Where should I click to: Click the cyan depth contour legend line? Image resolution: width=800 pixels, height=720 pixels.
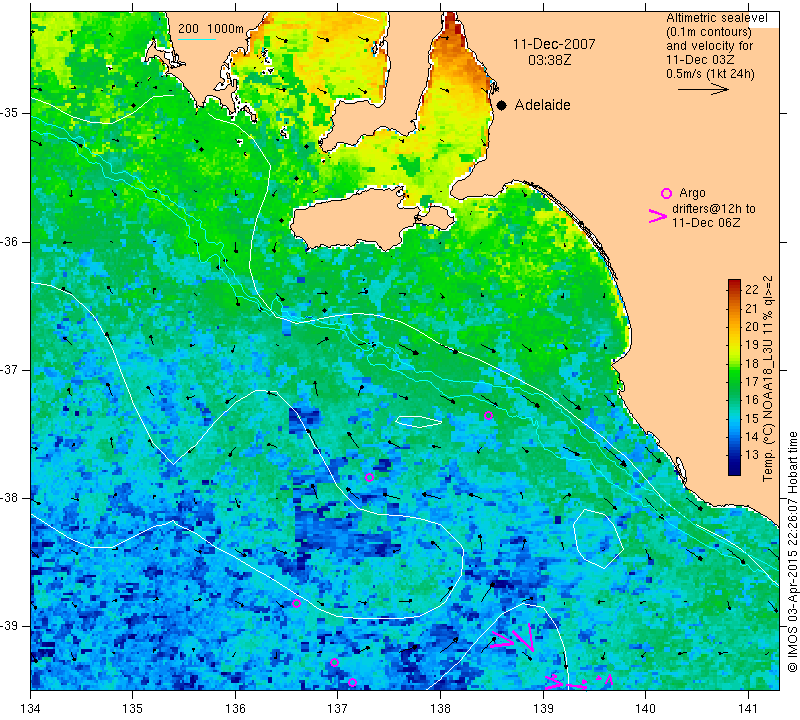[x=197, y=39]
